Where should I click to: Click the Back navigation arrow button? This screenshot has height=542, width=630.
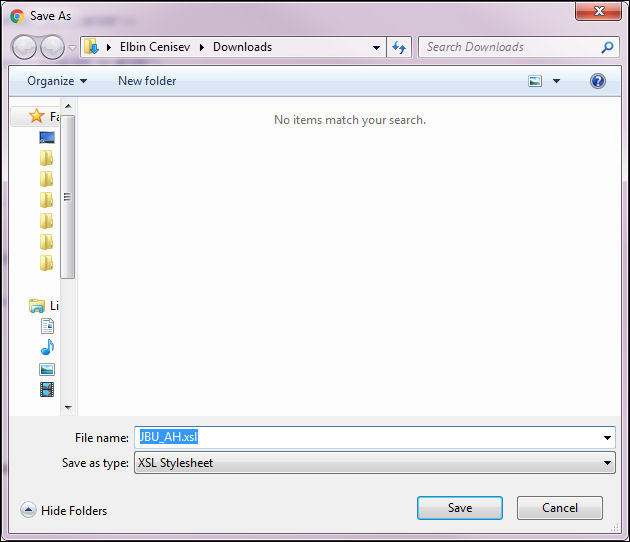click(24, 47)
